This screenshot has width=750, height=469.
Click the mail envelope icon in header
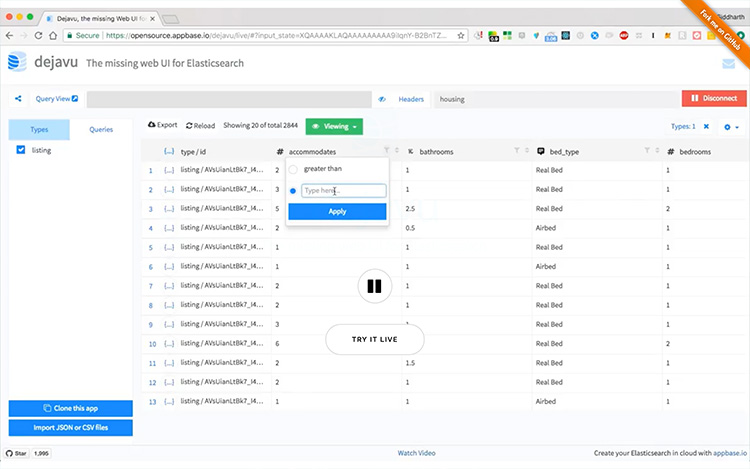point(728,63)
